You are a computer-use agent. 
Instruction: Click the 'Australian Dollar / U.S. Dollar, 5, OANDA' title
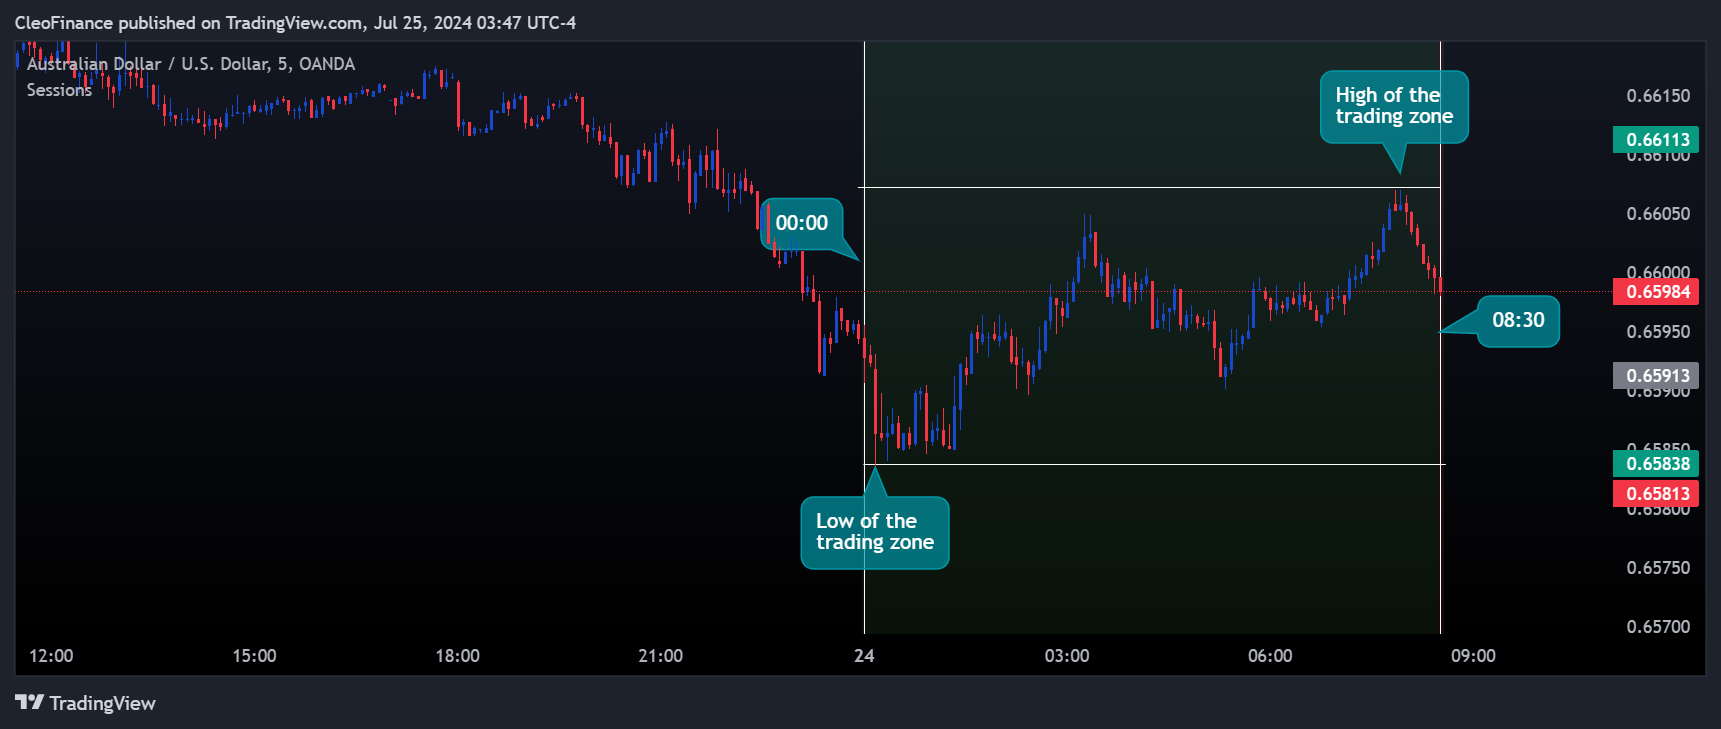click(x=191, y=64)
